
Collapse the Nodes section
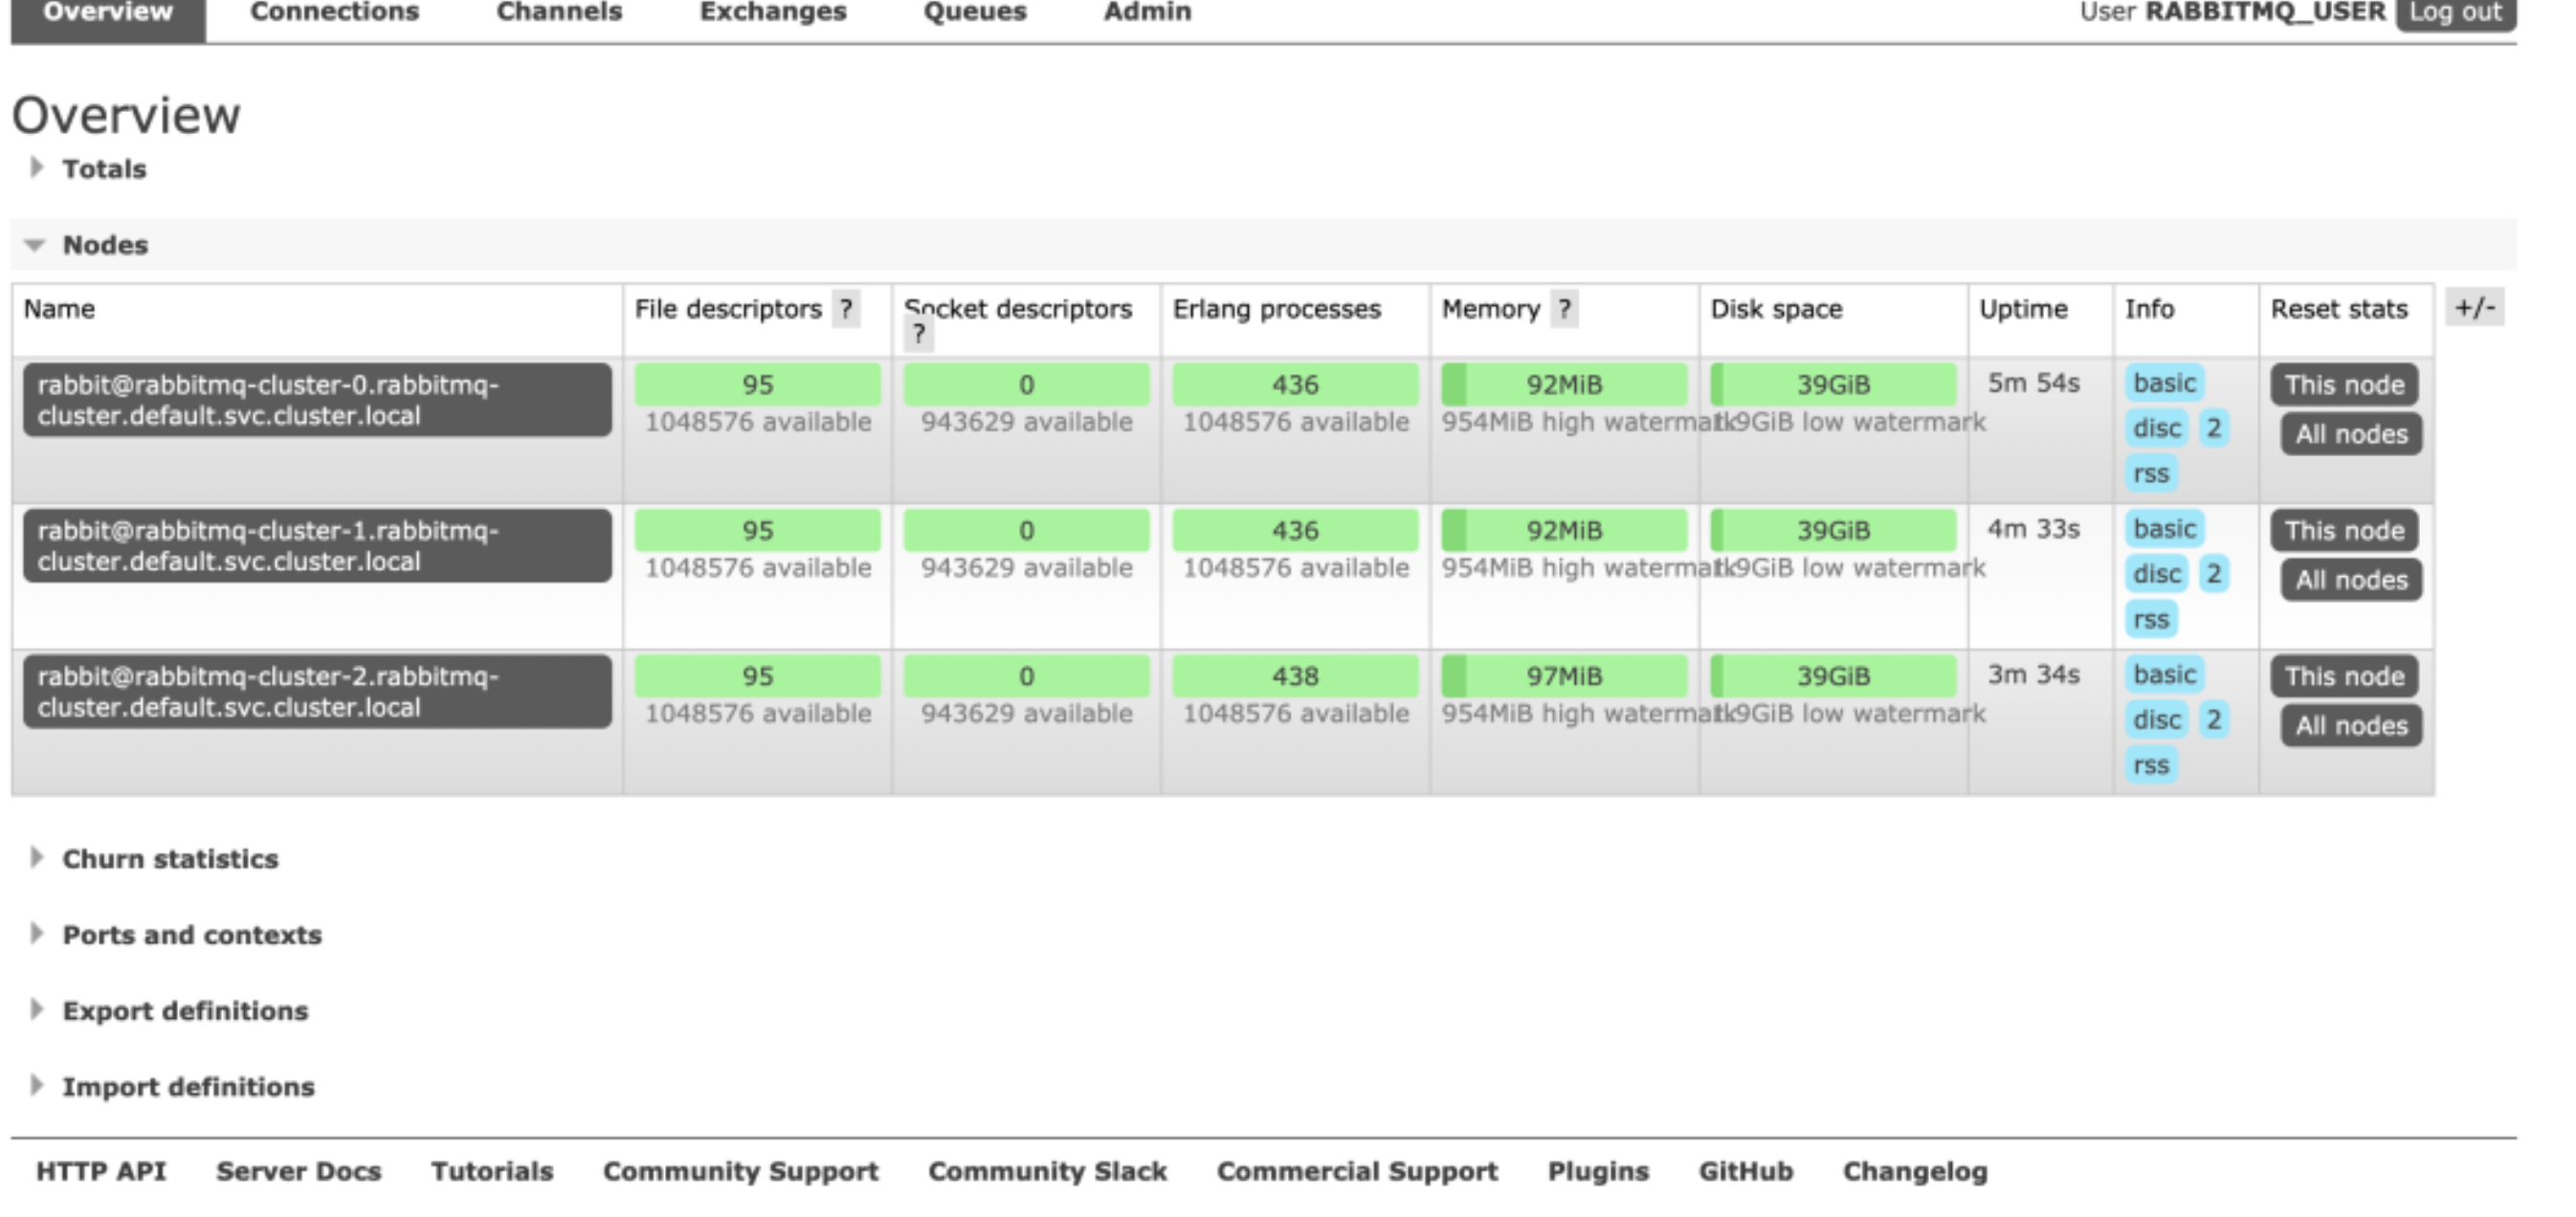[104, 245]
